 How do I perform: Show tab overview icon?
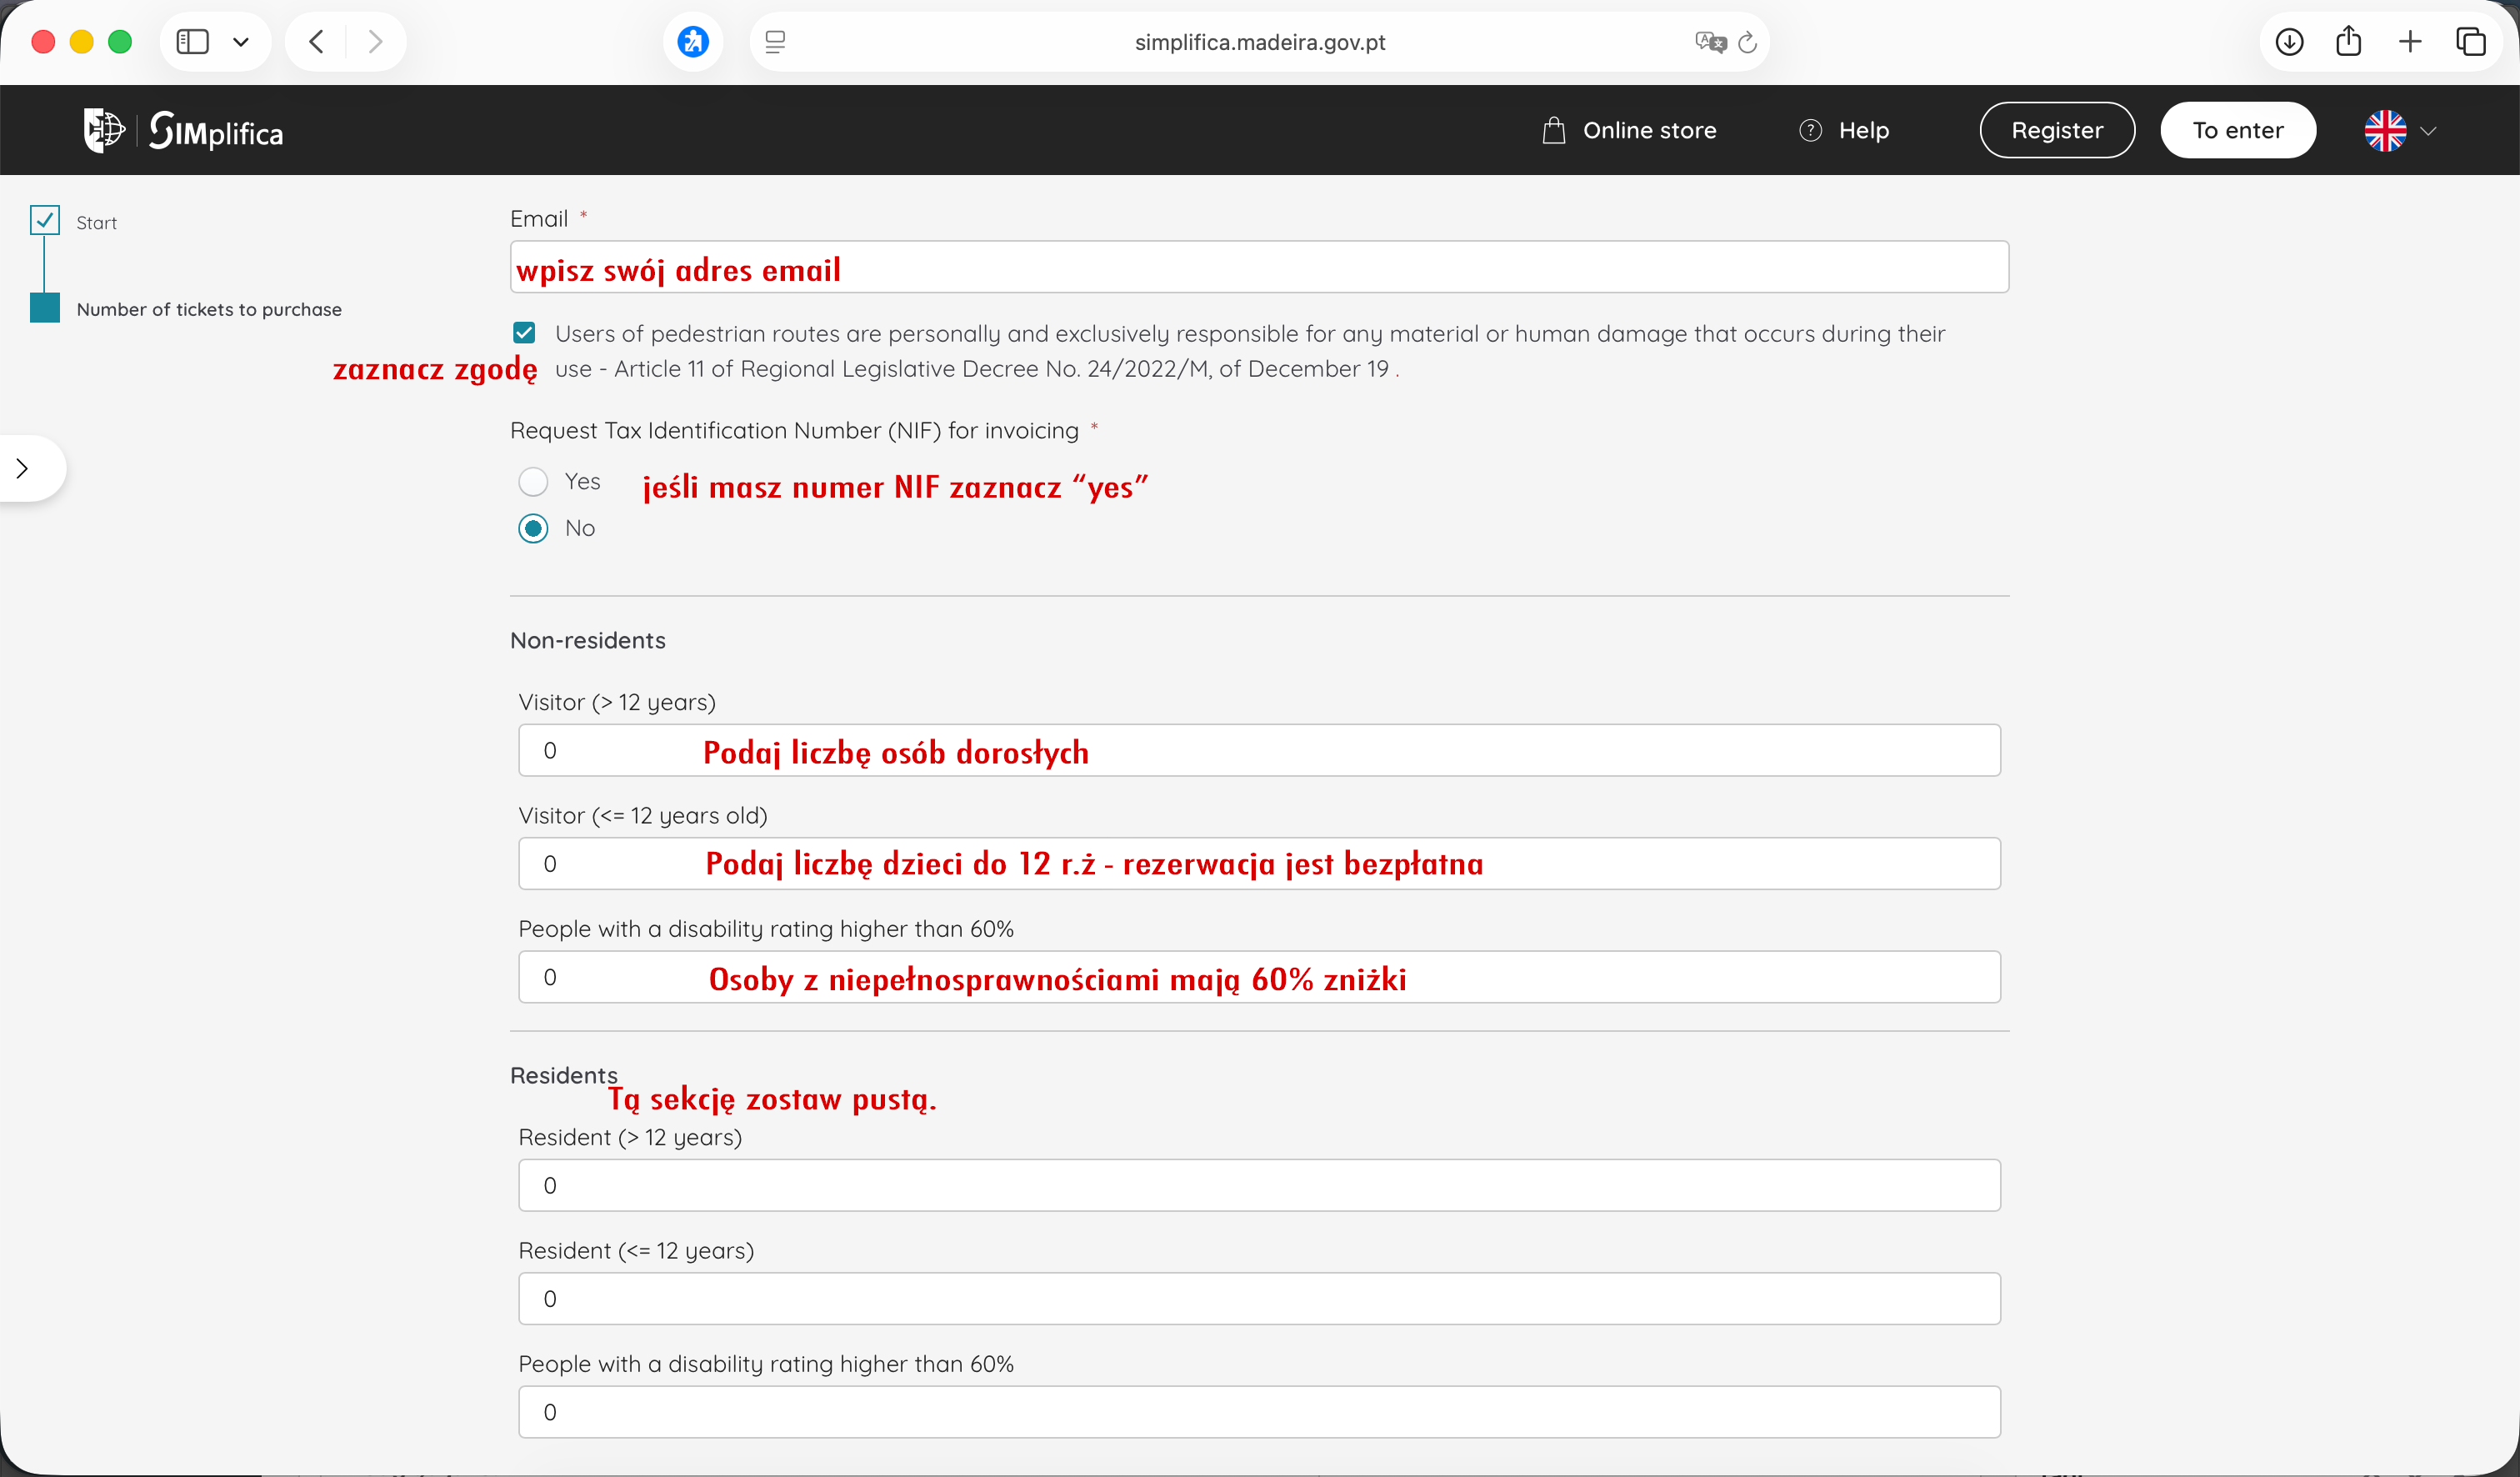click(2470, 42)
